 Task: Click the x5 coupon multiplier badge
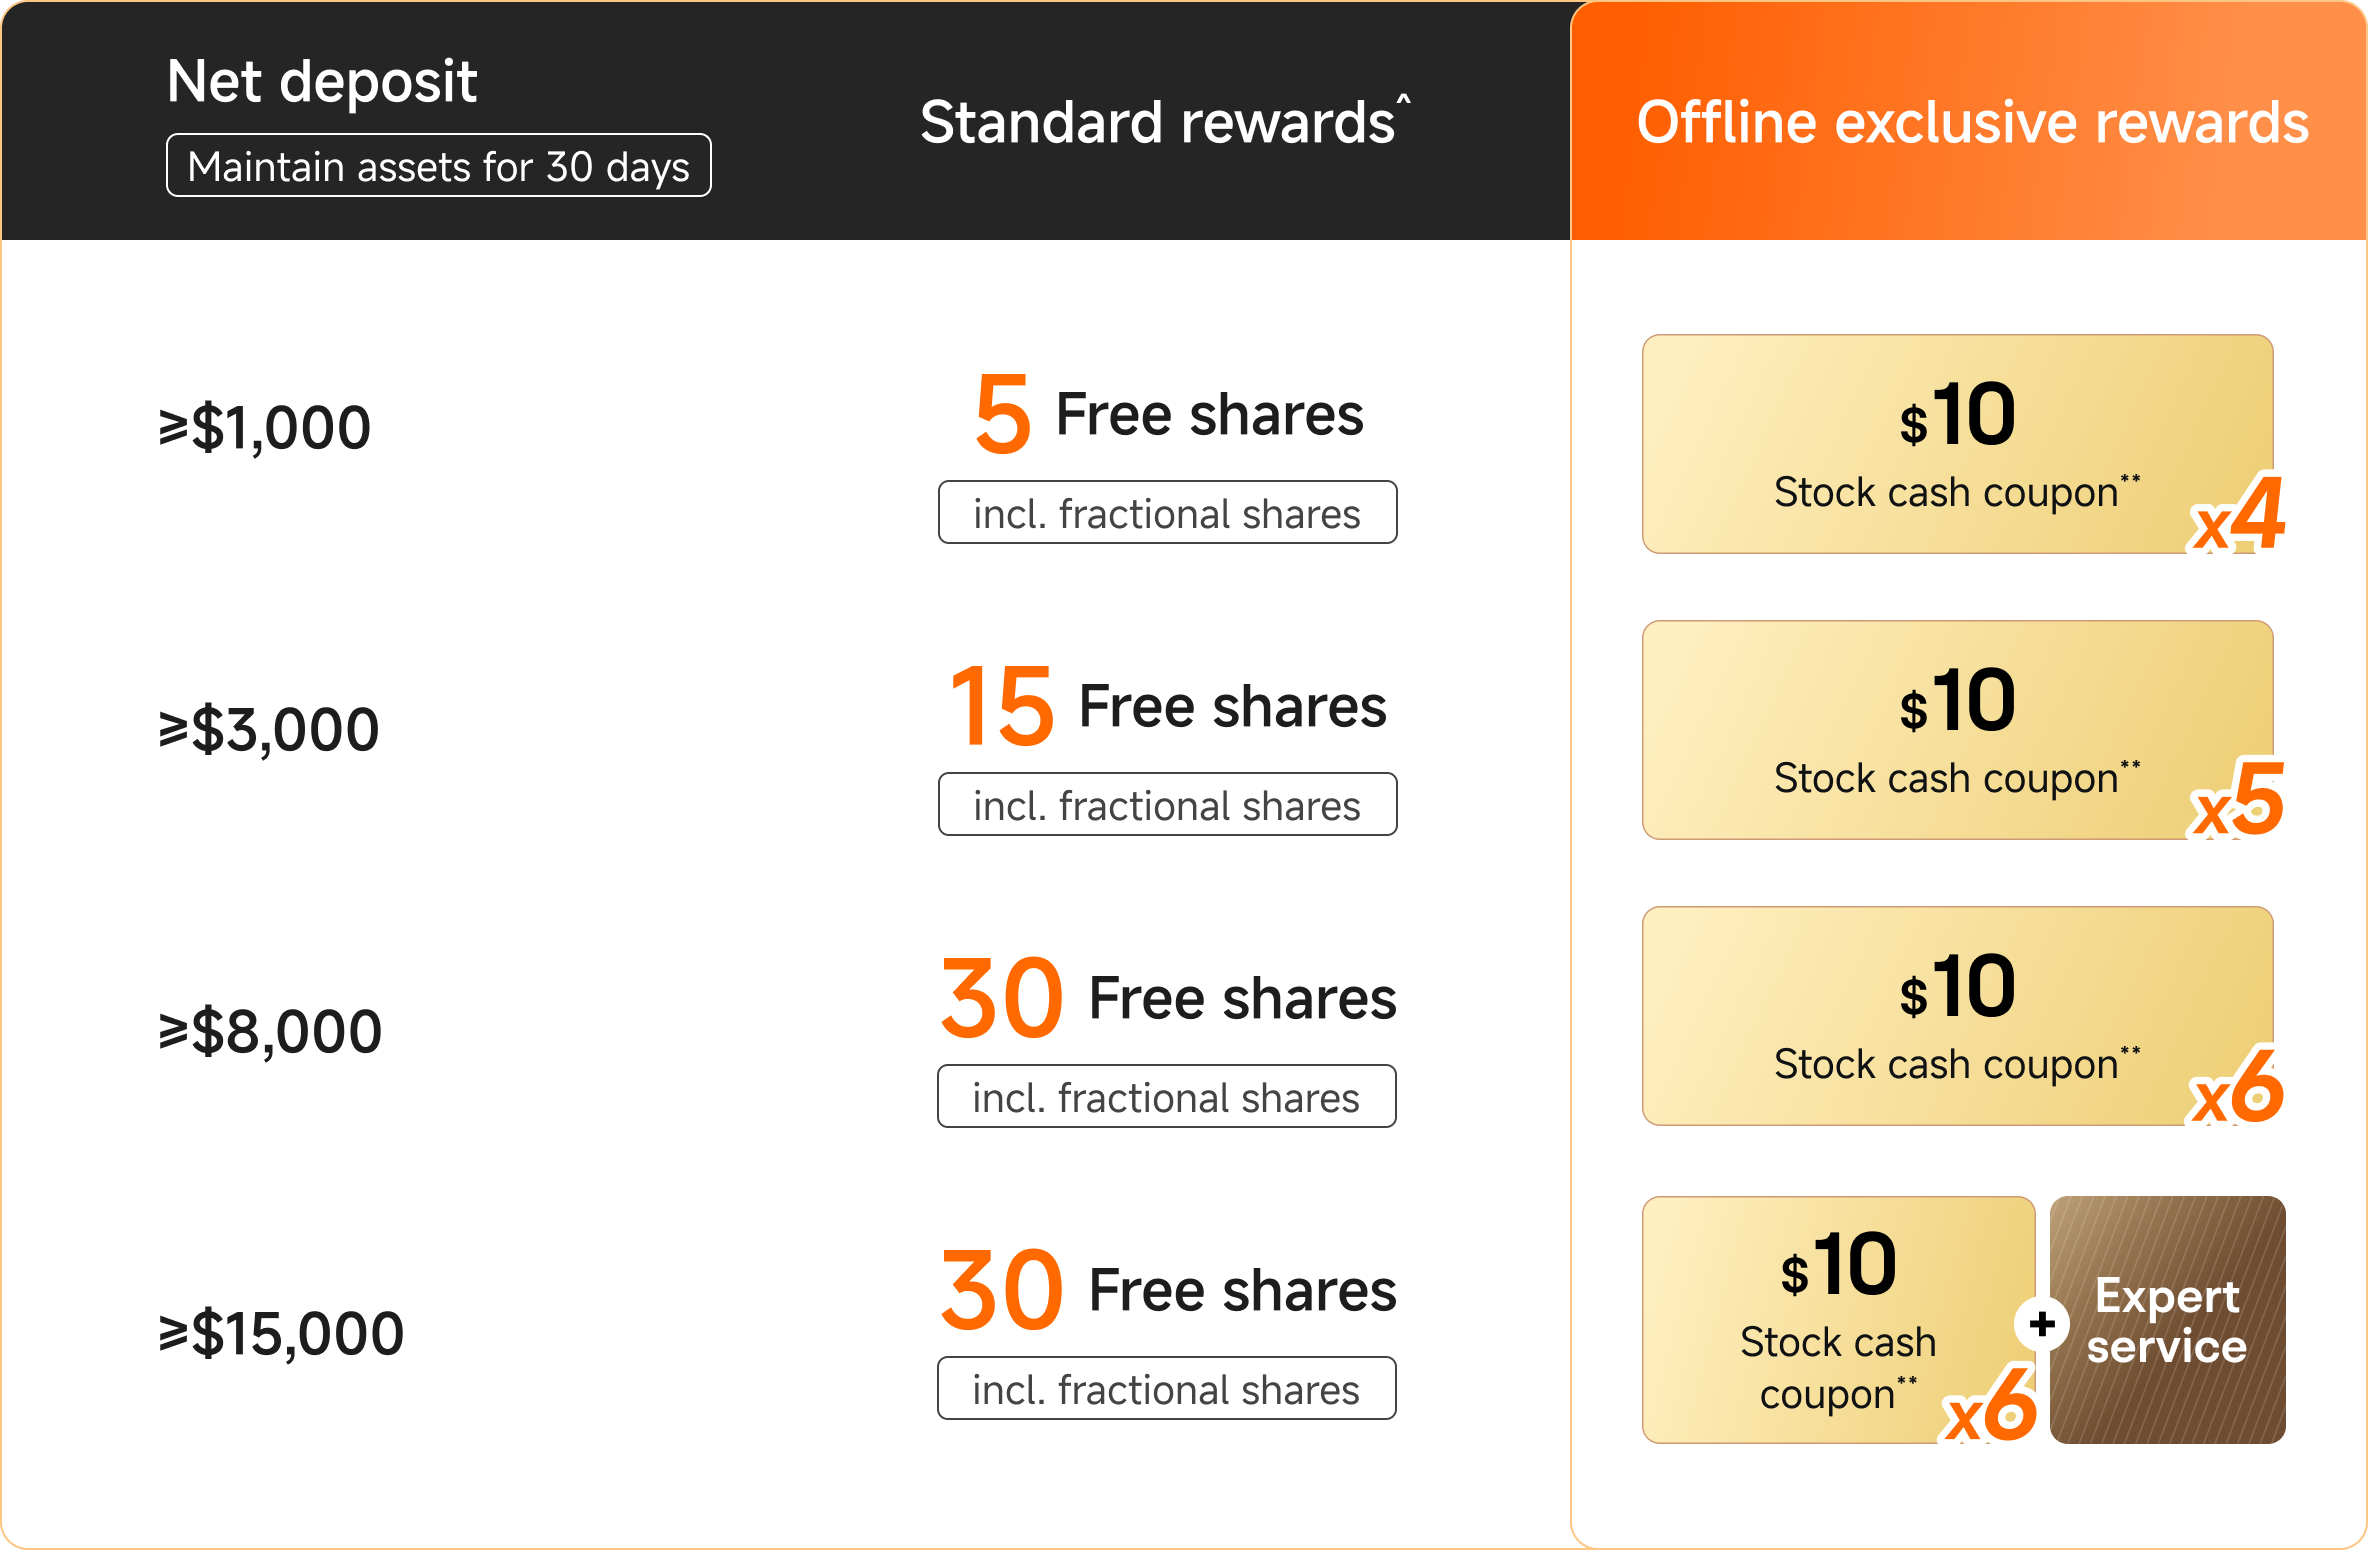tap(2238, 801)
